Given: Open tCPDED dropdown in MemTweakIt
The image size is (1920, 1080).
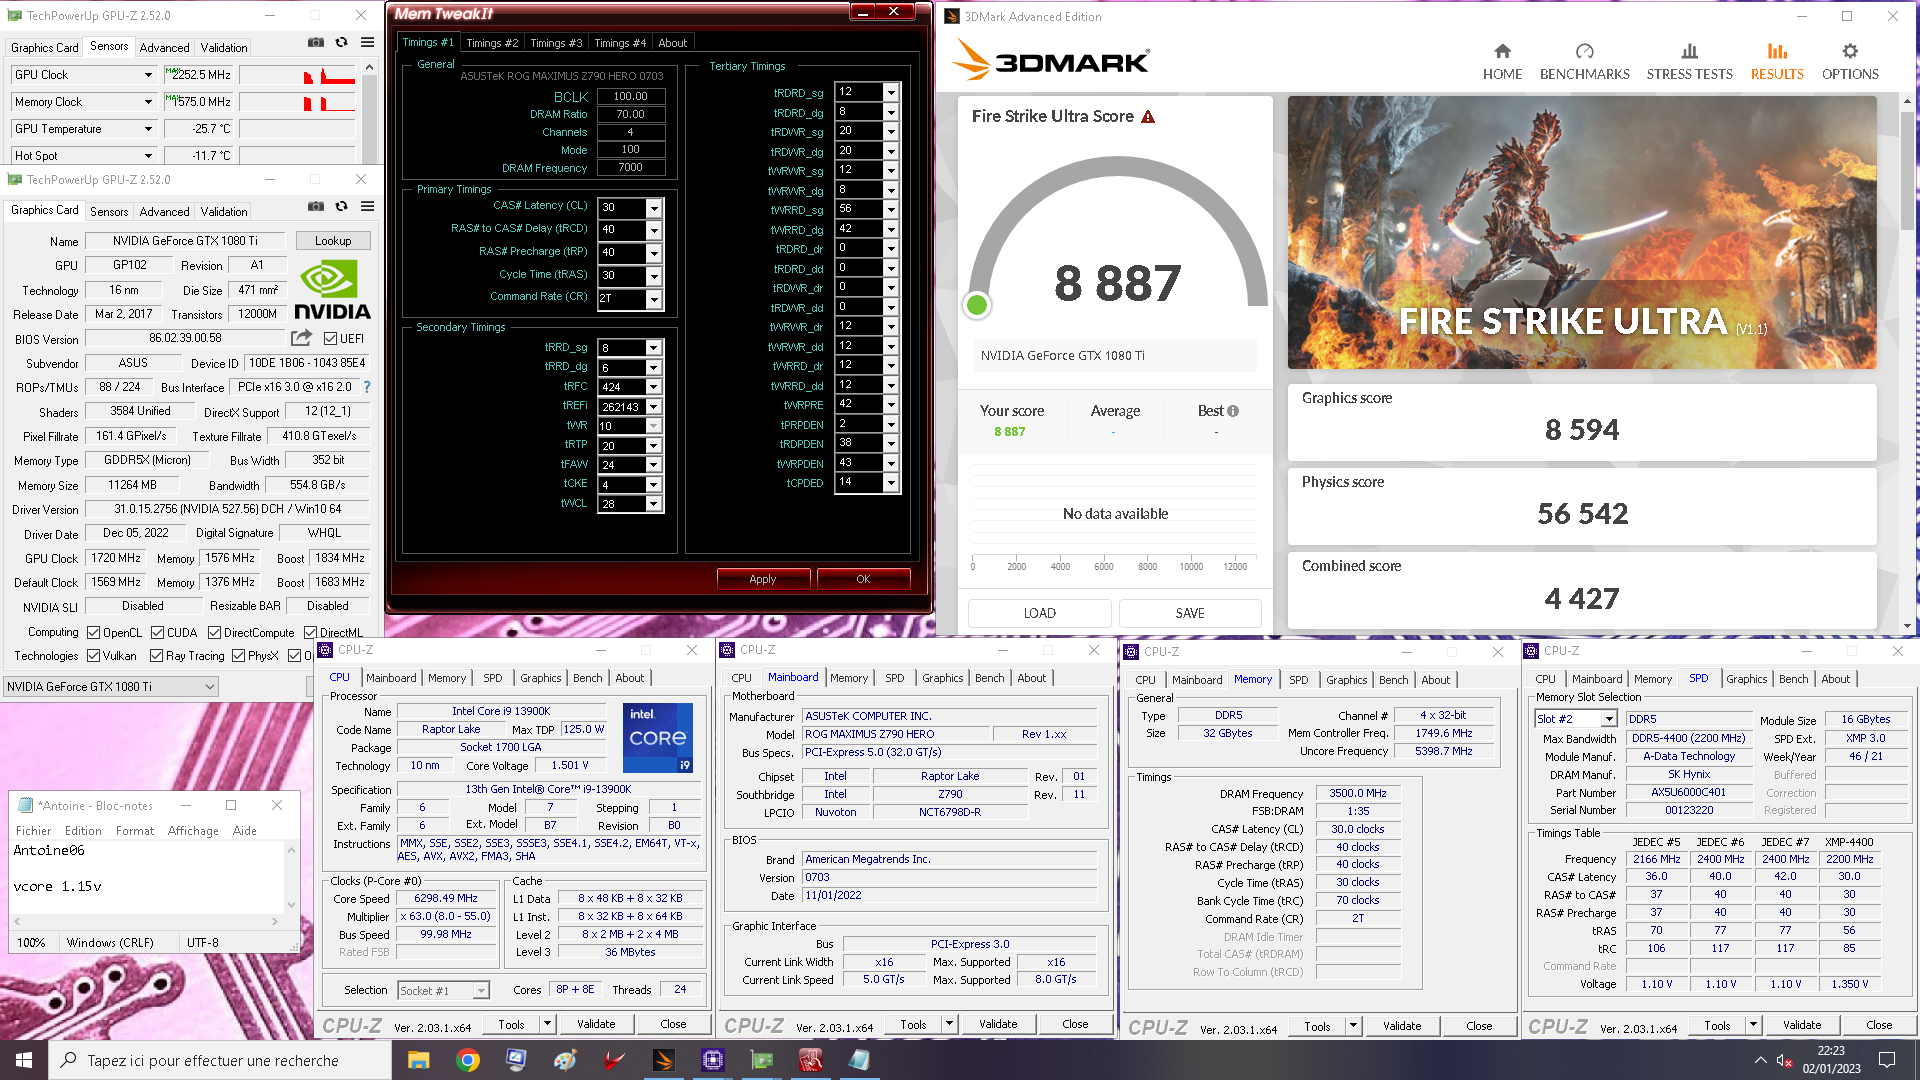Looking at the screenshot, I should tap(891, 483).
